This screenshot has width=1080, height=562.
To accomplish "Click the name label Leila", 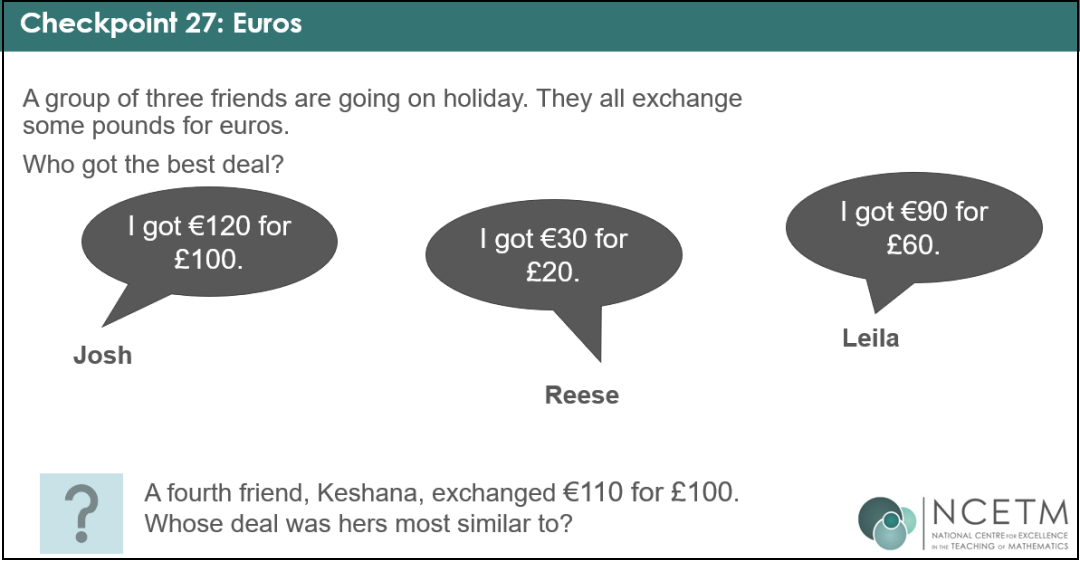I will [x=871, y=338].
